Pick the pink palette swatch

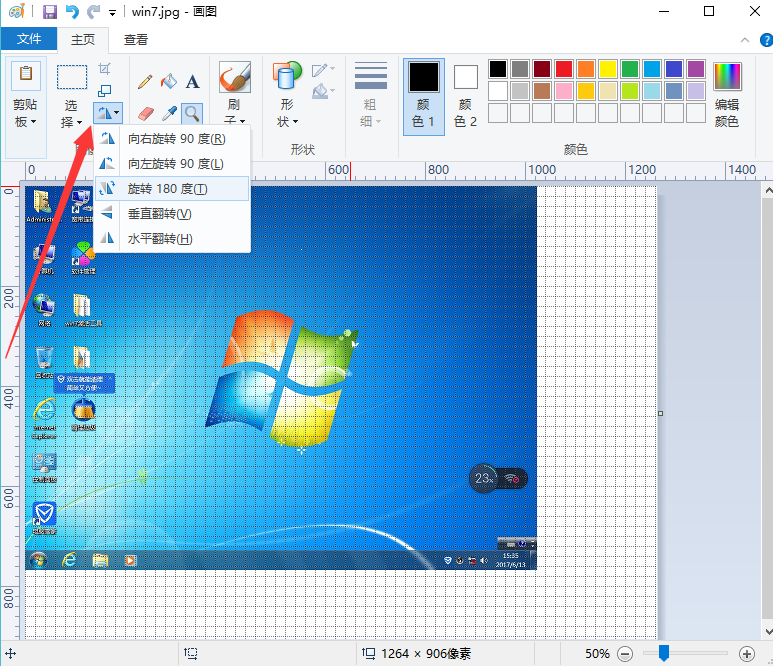coord(564,91)
